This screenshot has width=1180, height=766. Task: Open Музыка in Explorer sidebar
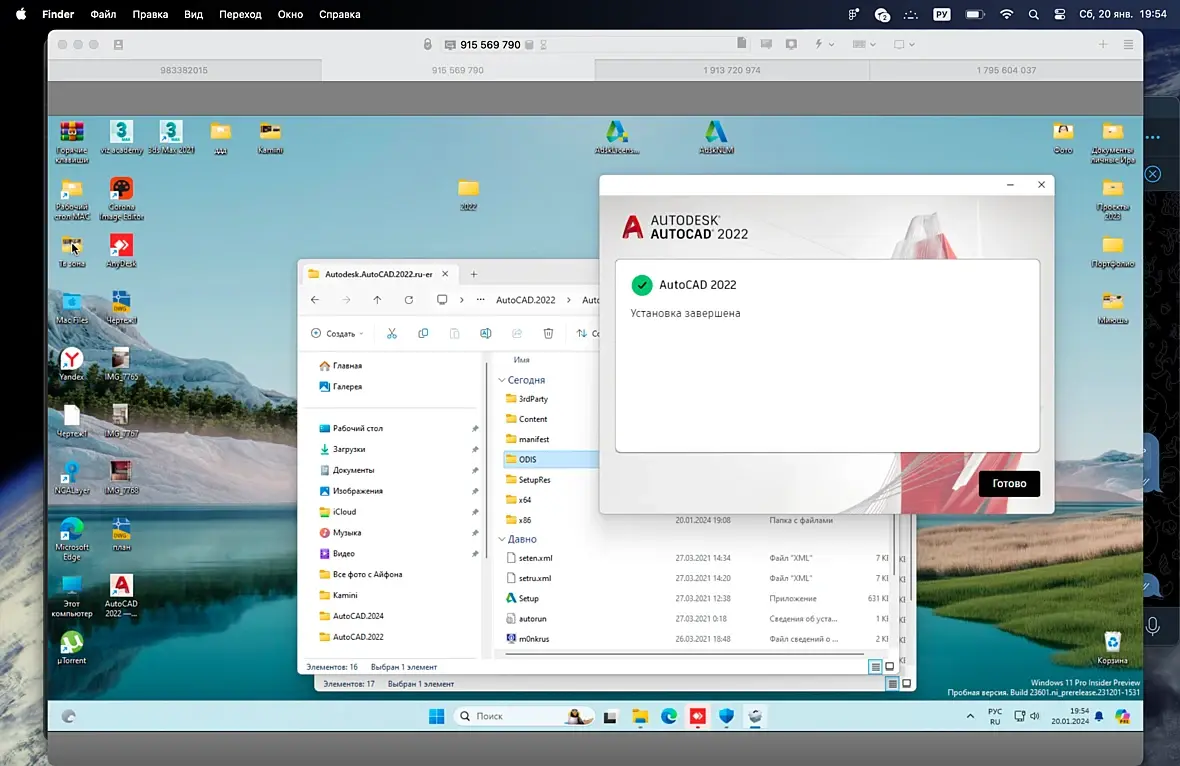click(340, 533)
